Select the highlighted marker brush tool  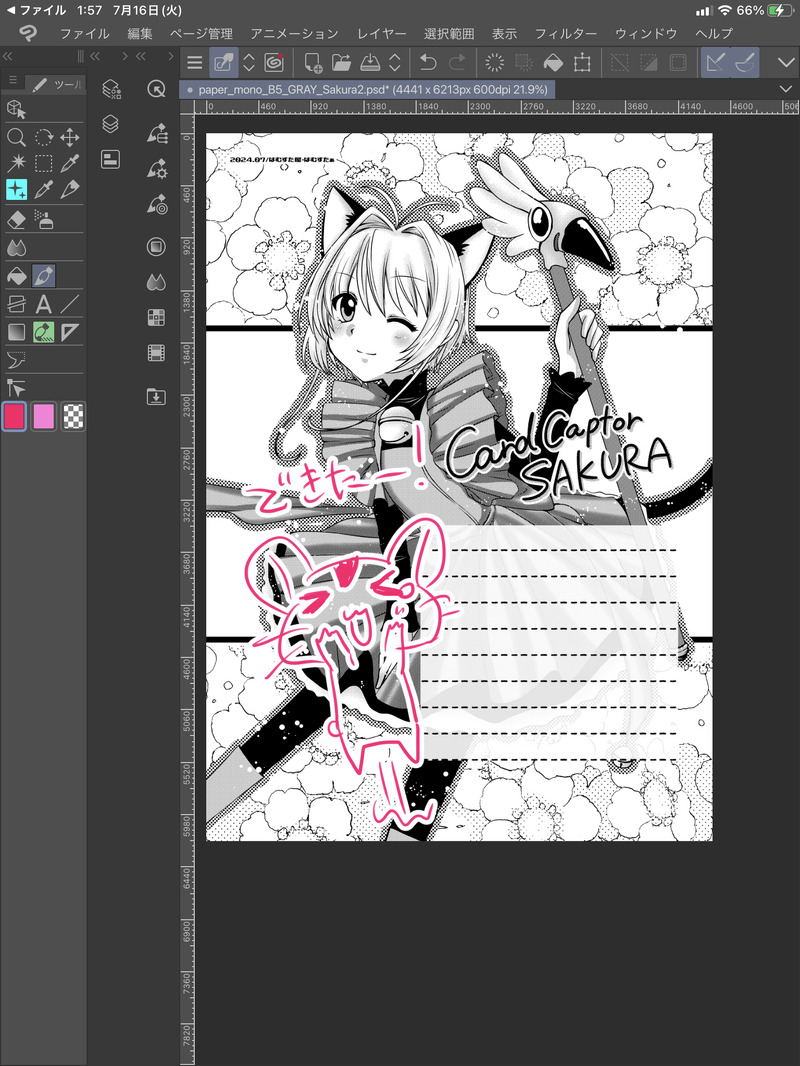tap(44, 276)
